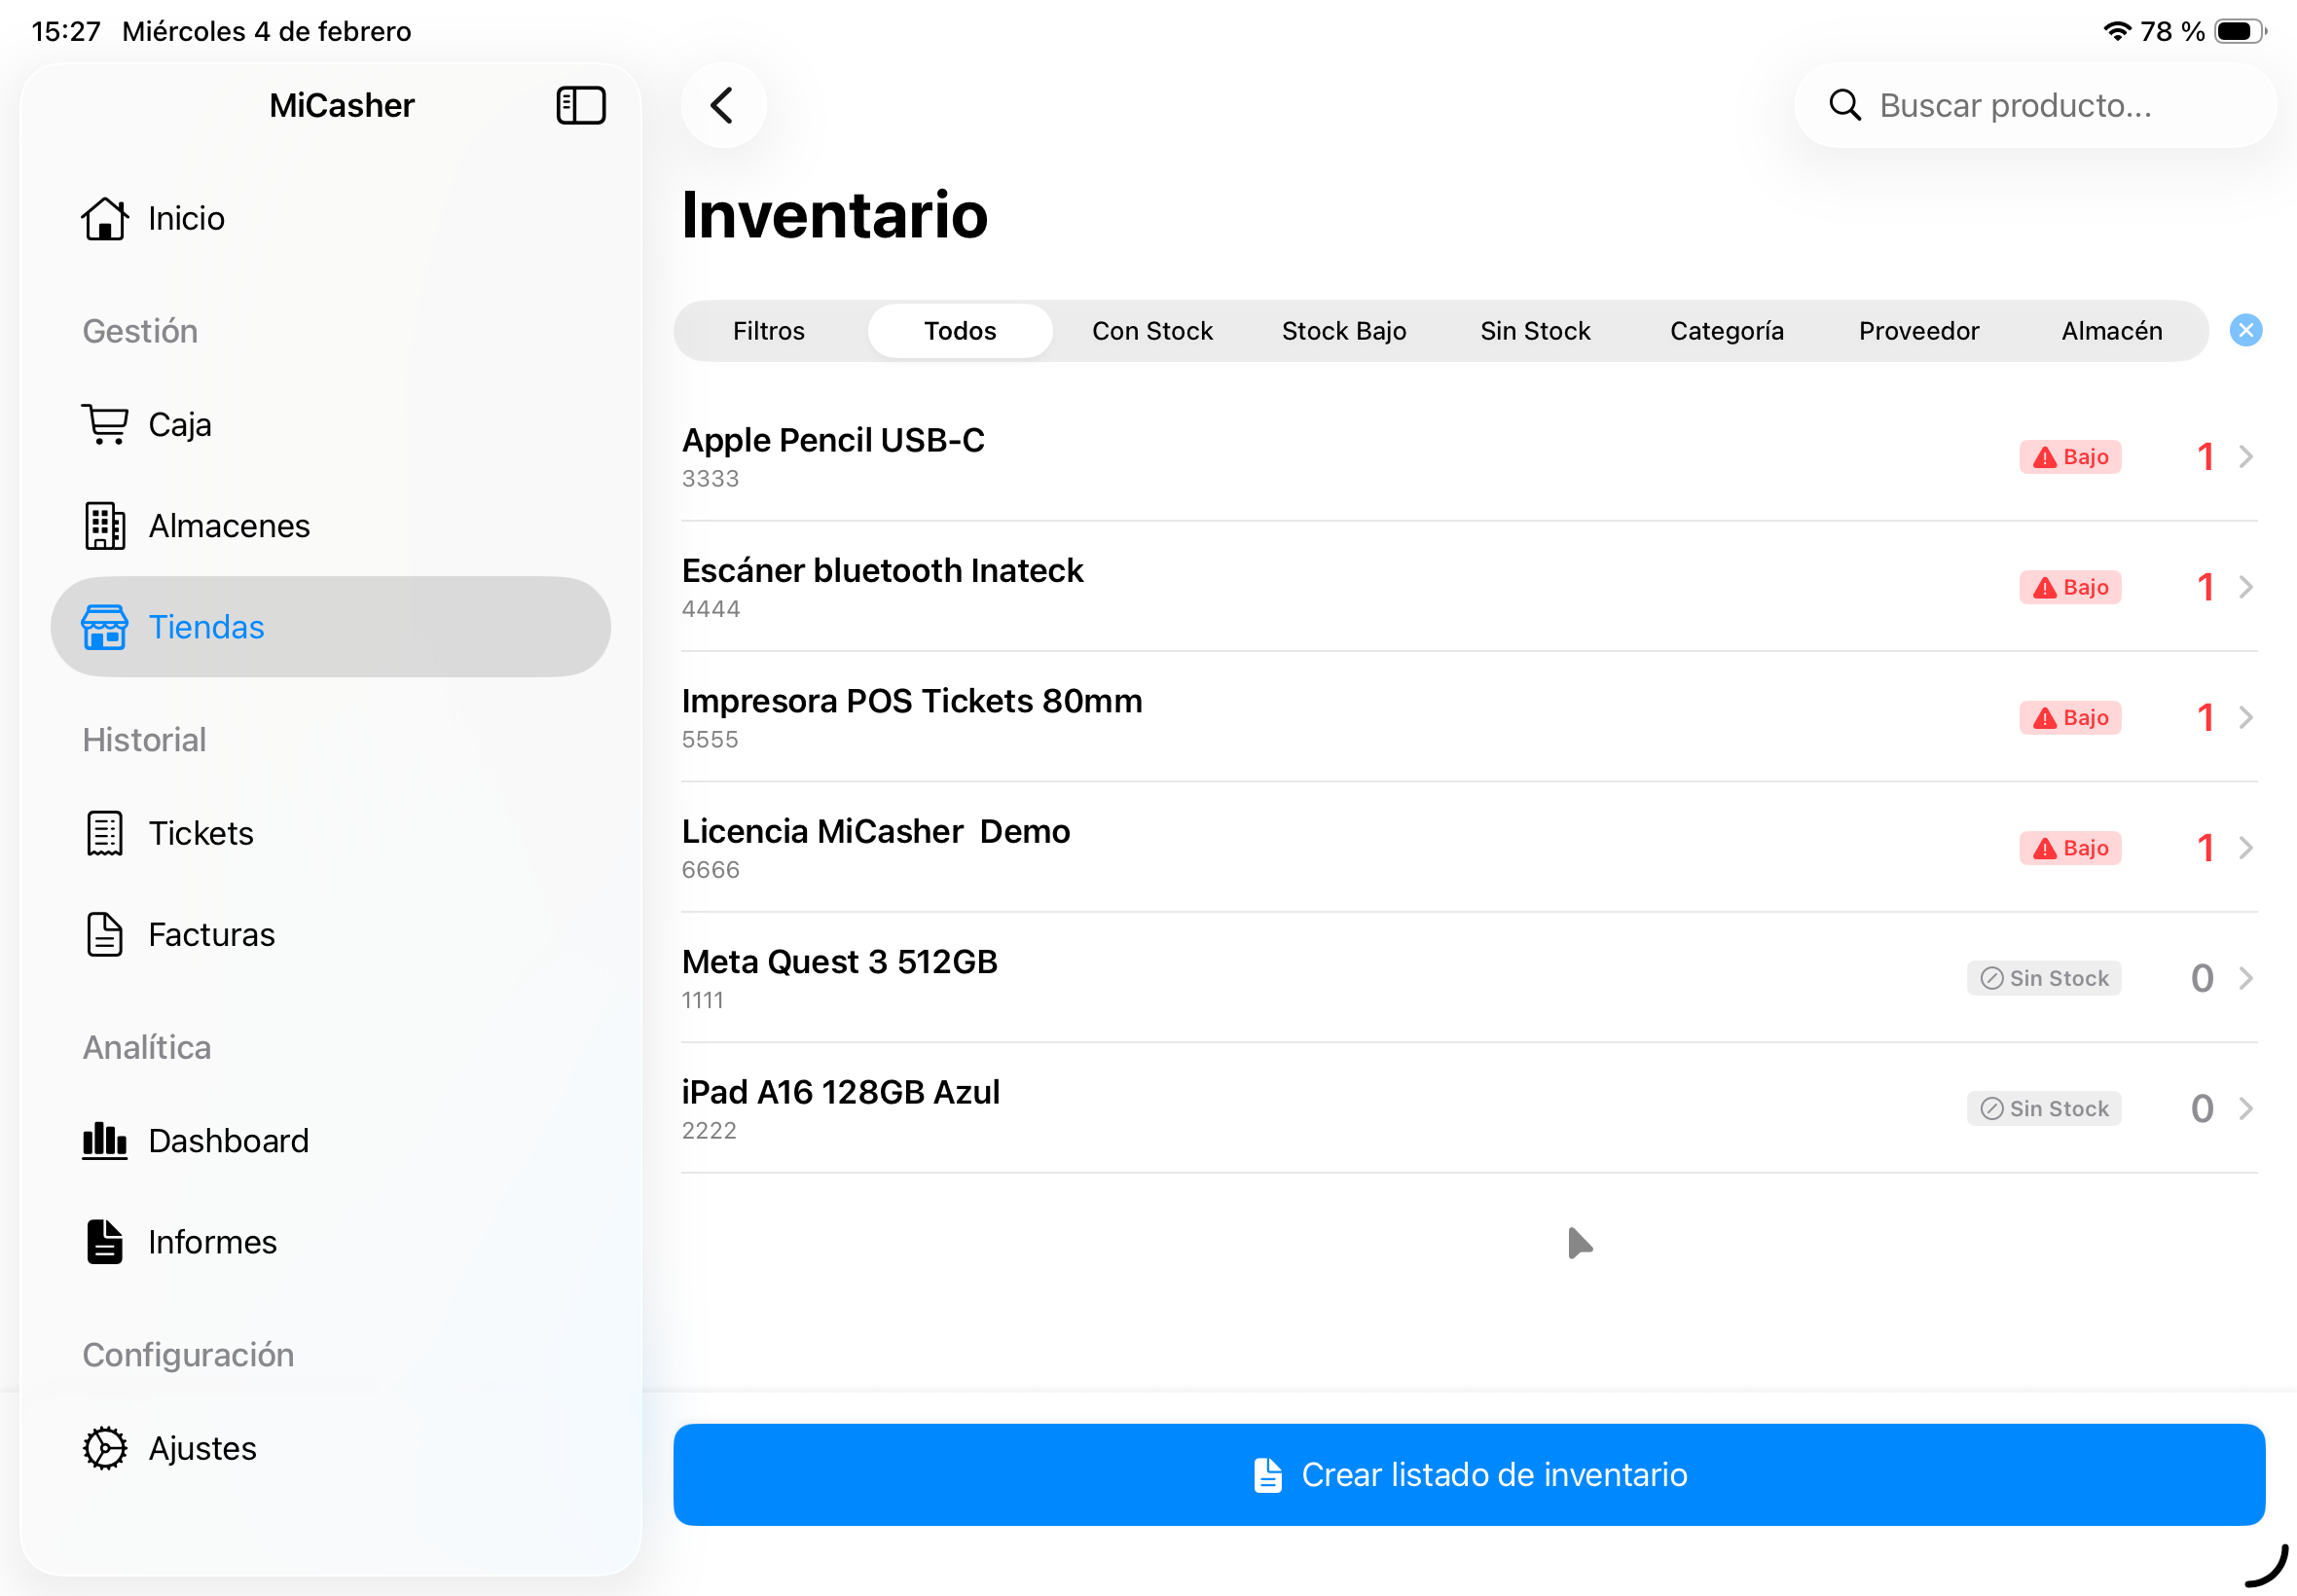This screenshot has height=1596, width=2297.
Task: Open Tickets receipt icon
Action: (x=104, y=833)
